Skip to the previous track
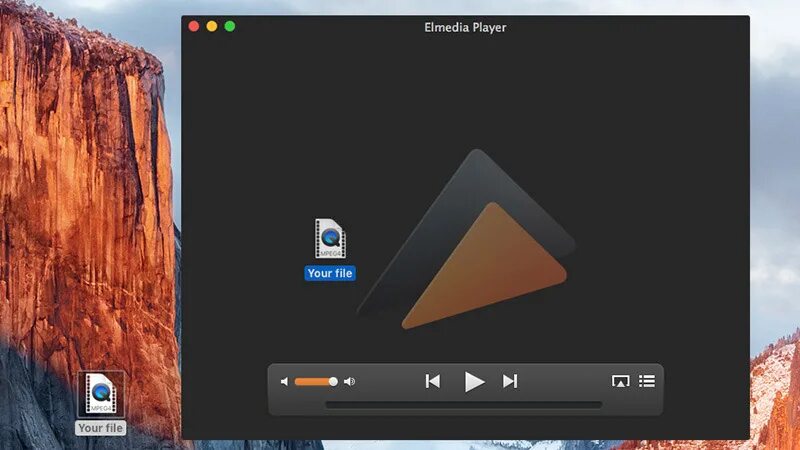The width and height of the screenshot is (800, 450). point(433,381)
